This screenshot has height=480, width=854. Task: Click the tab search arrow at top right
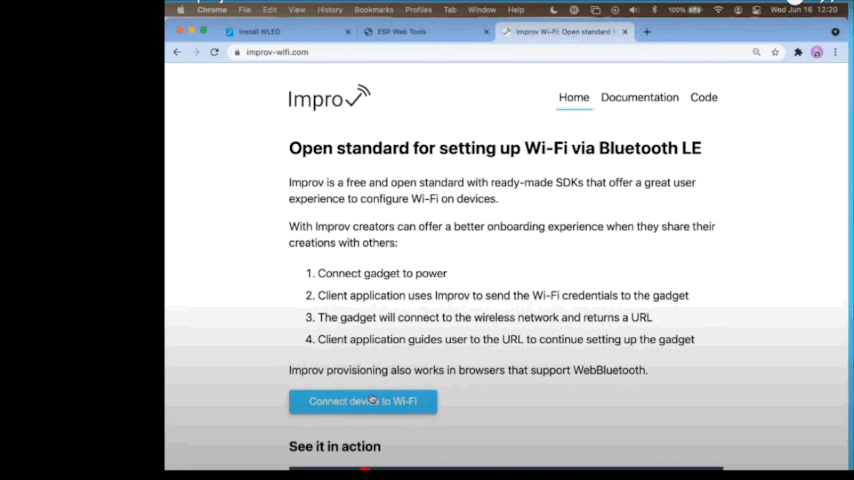click(835, 32)
